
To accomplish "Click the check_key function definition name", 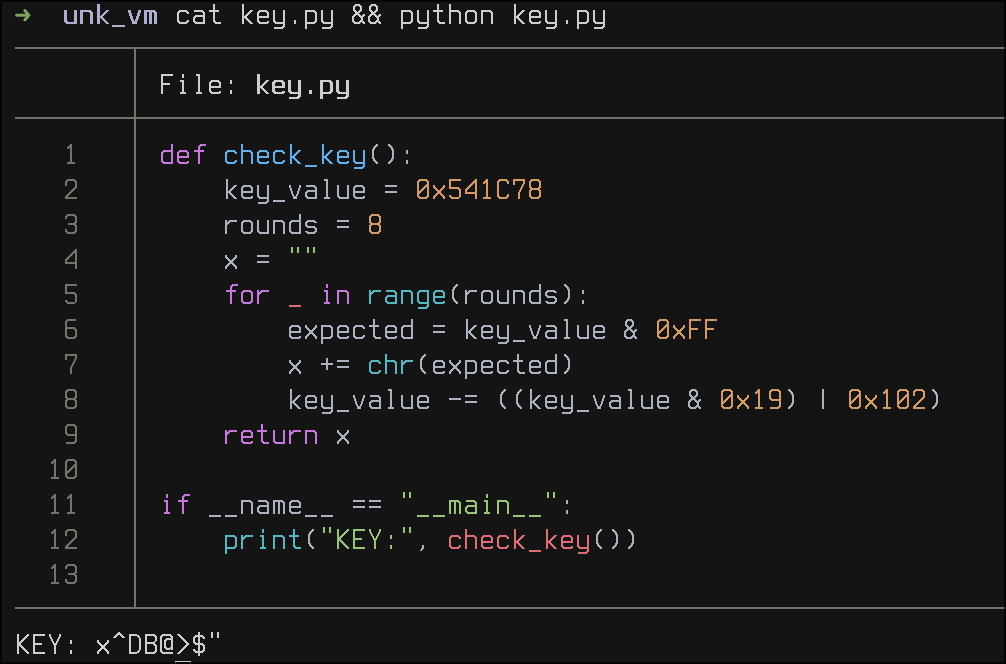I will pyautogui.click(x=295, y=155).
